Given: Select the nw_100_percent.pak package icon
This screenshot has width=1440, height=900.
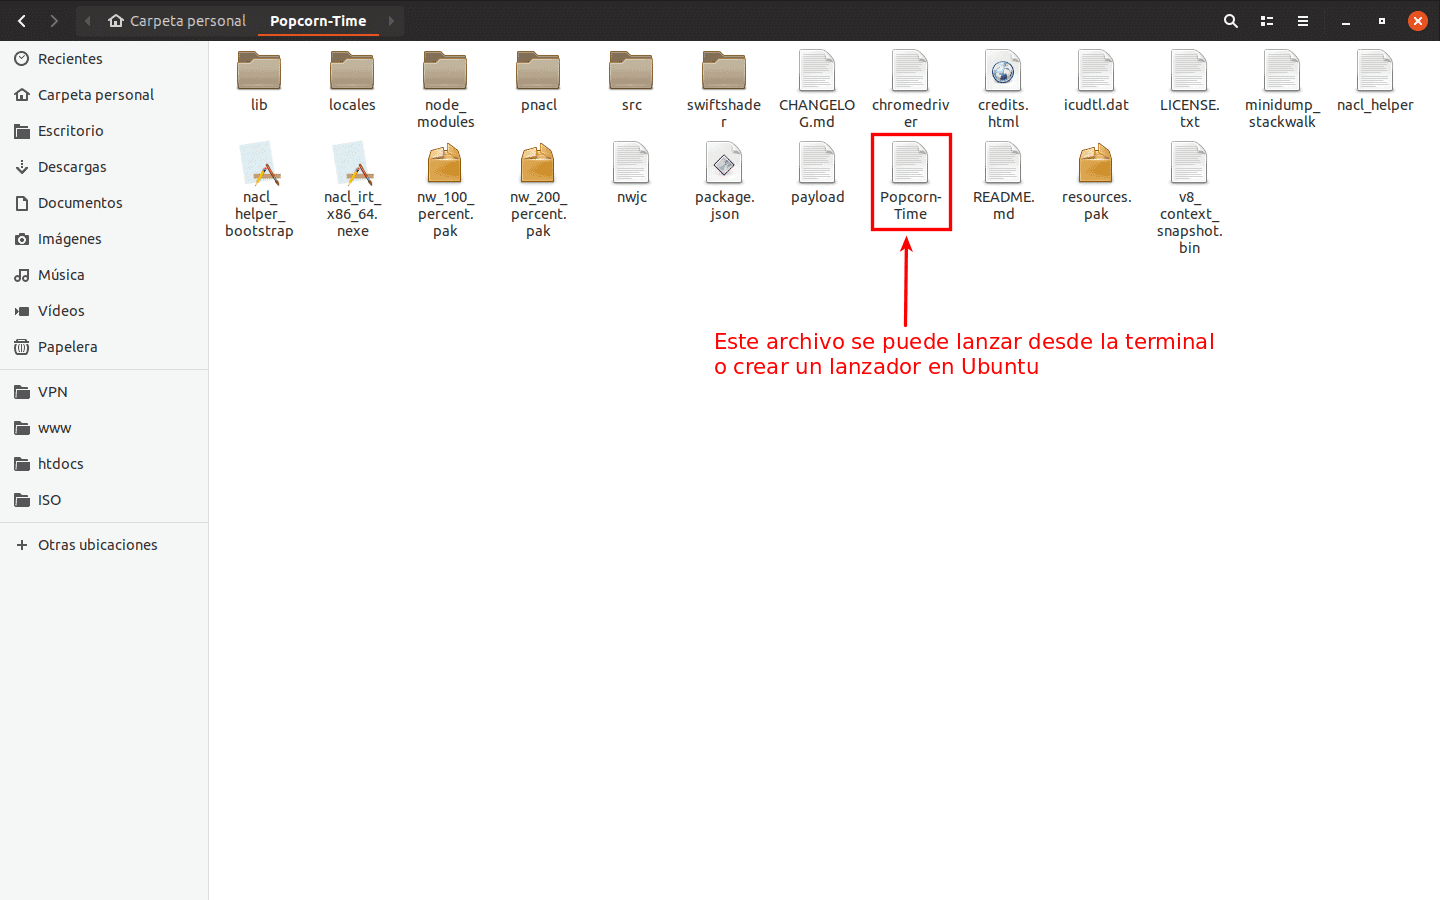Looking at the screenshot, I should click(445, 163).
